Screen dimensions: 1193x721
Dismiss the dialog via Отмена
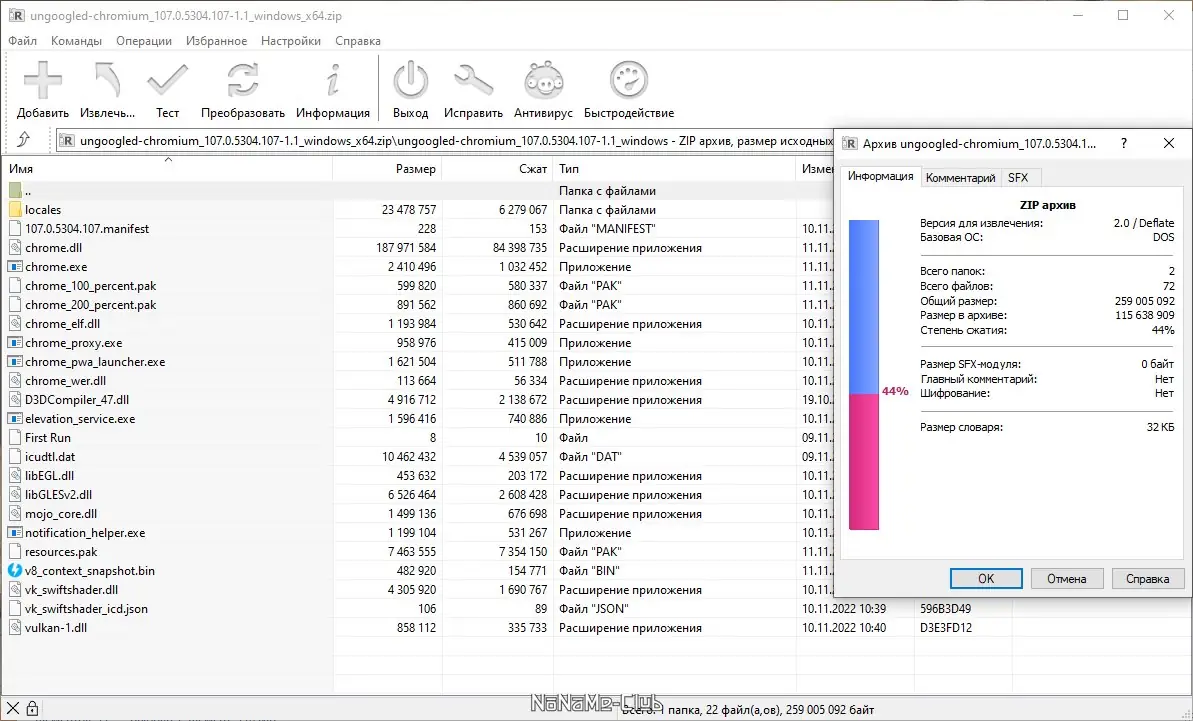[x=1067, y=578]
